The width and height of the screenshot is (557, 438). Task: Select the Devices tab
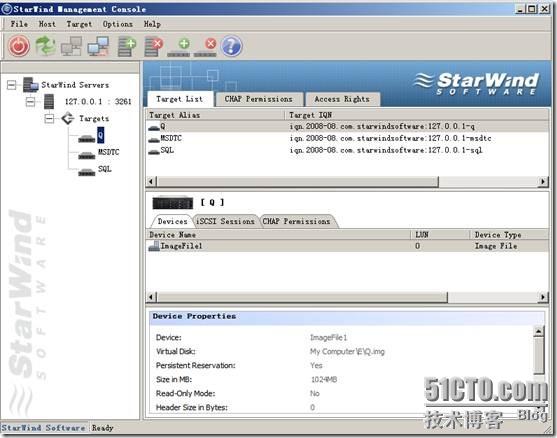coord(172,221)
